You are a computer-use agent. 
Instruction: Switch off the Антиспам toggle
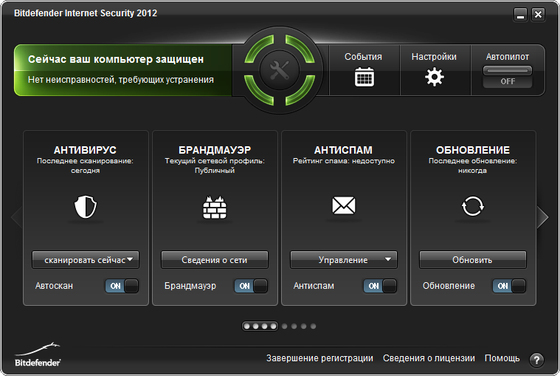(x=380, y=286)
